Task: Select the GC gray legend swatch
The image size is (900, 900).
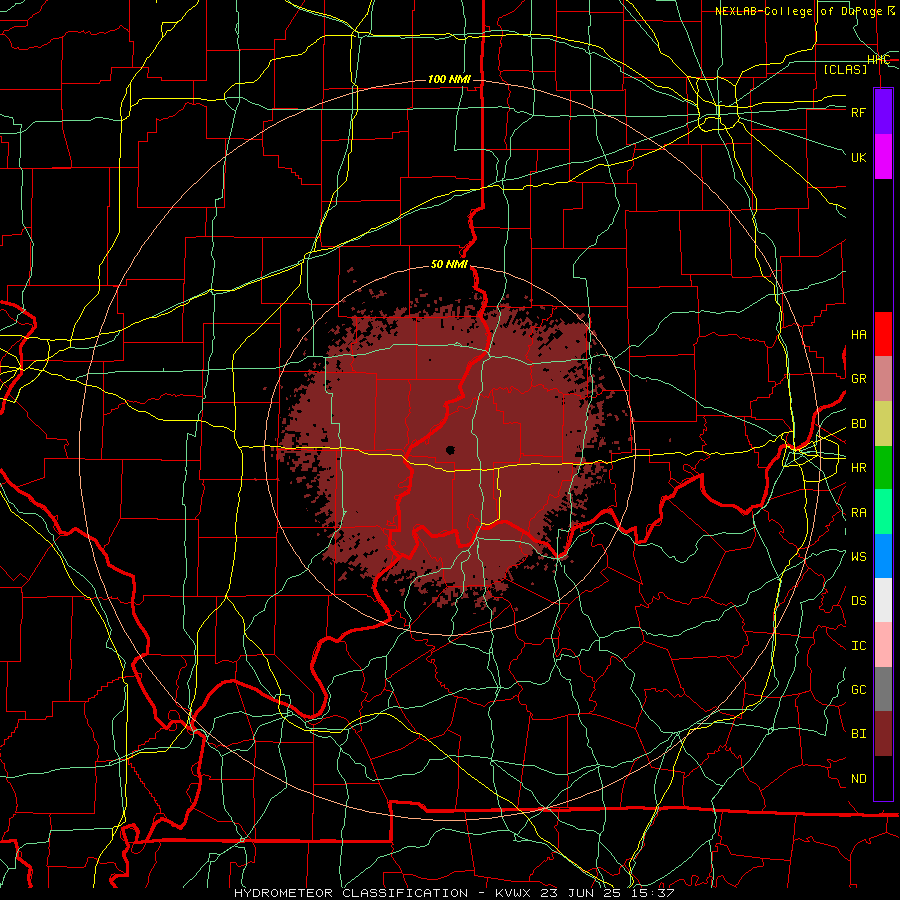Action: pyautogui.click(x=883, y=689)
